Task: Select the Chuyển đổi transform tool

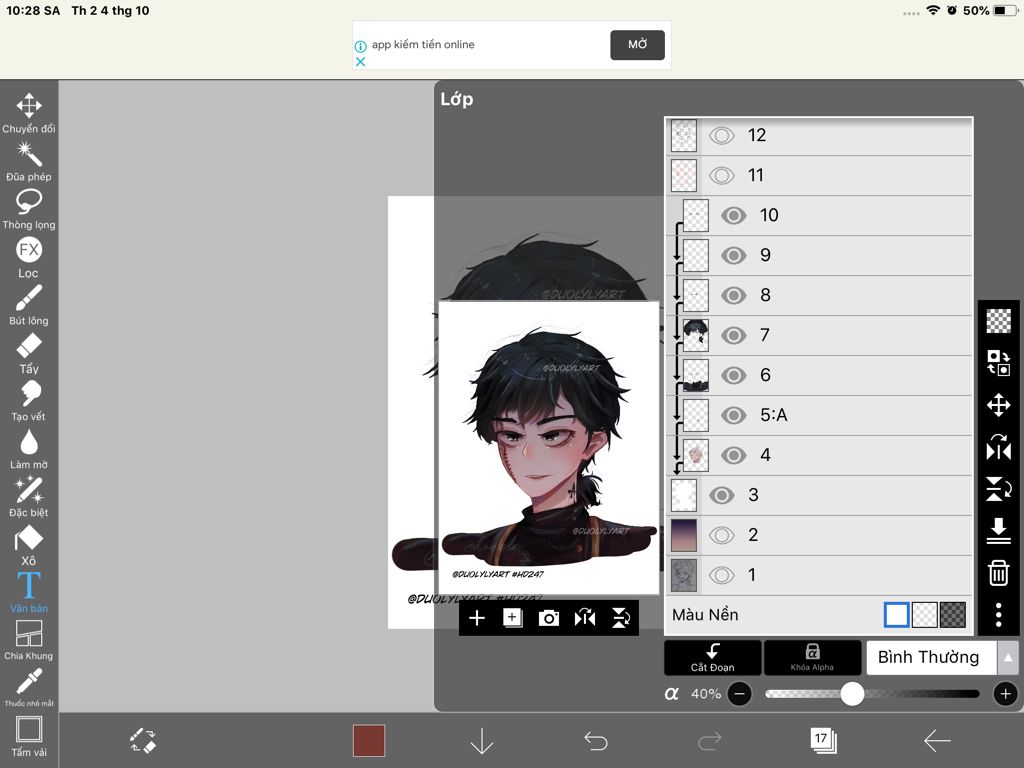Action: pos(29,113)
